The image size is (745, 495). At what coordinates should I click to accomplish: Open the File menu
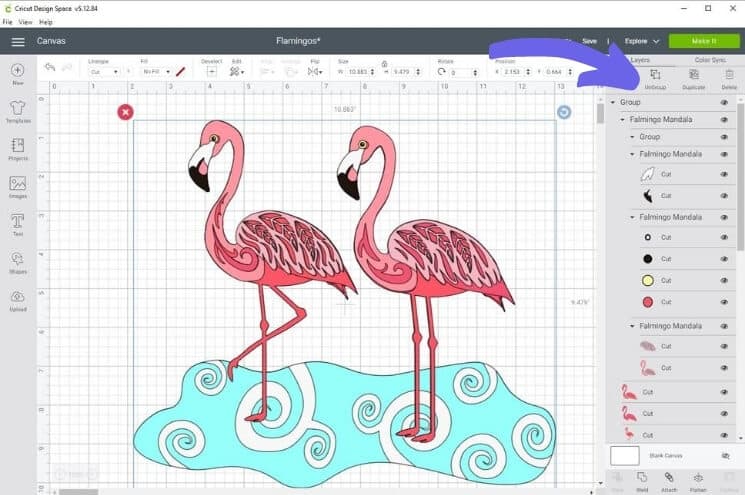coord(7,22)
